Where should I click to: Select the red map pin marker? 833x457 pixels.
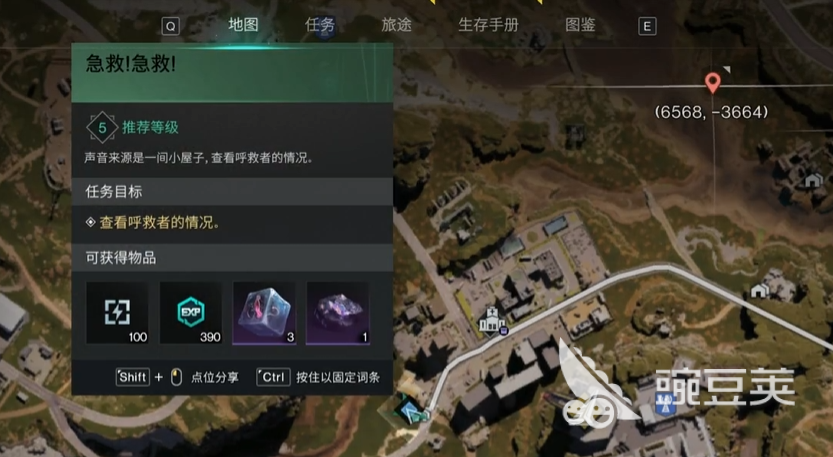coord(712,83)
